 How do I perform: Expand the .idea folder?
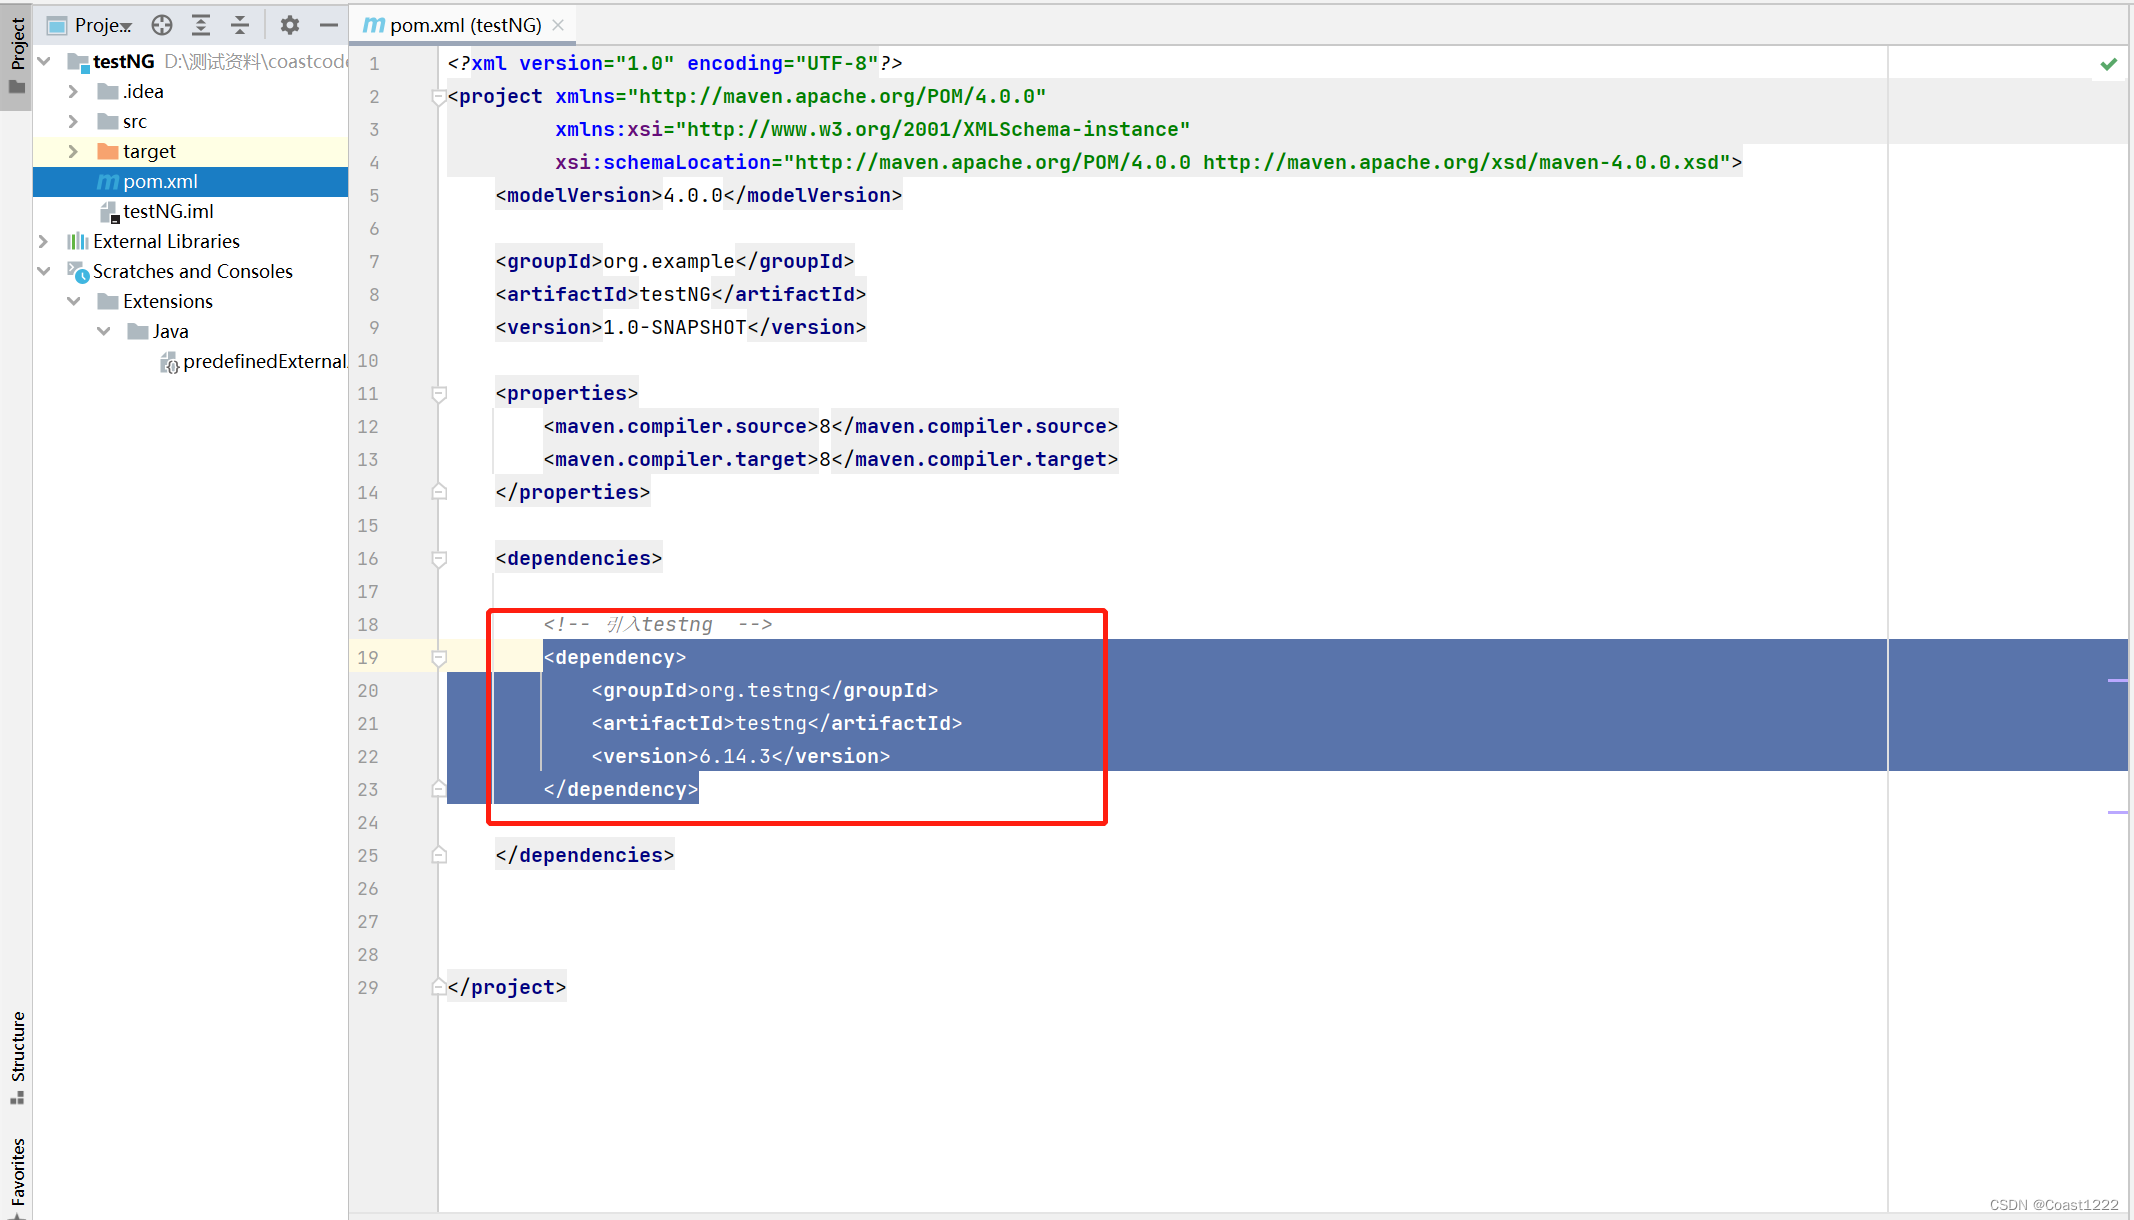(x=73, y=92)
